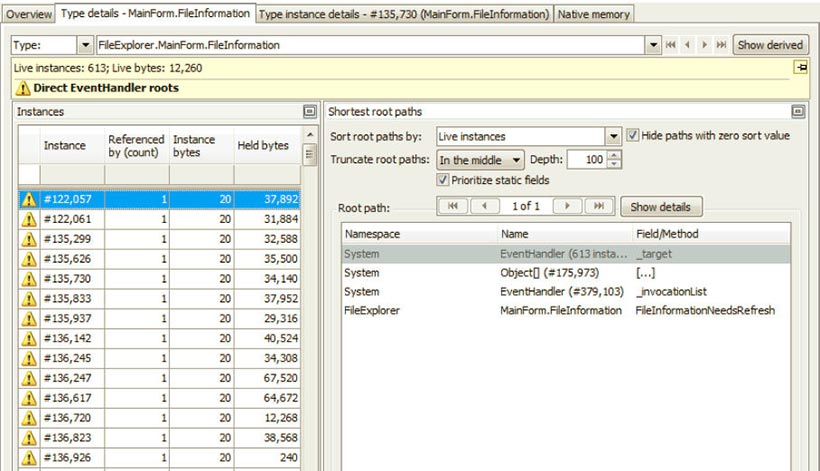Sort by Held bytes column header
Screen dimensions: 820x471
[267, 145]
